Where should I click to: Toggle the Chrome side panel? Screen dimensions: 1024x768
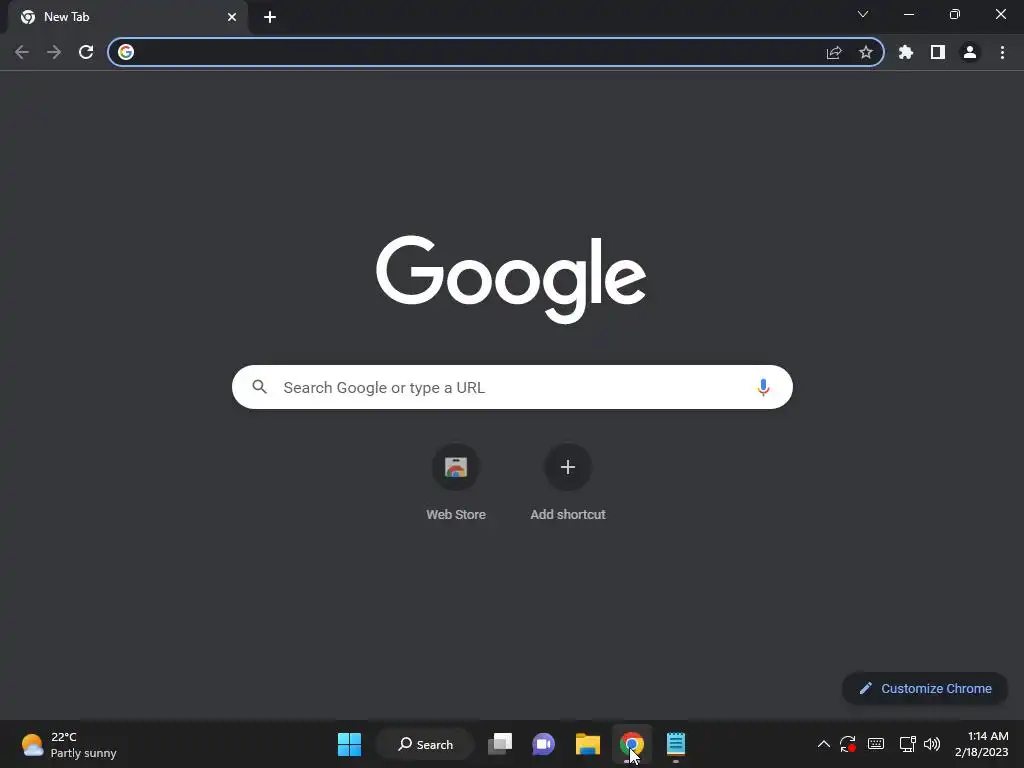click(x=938, y=52)
